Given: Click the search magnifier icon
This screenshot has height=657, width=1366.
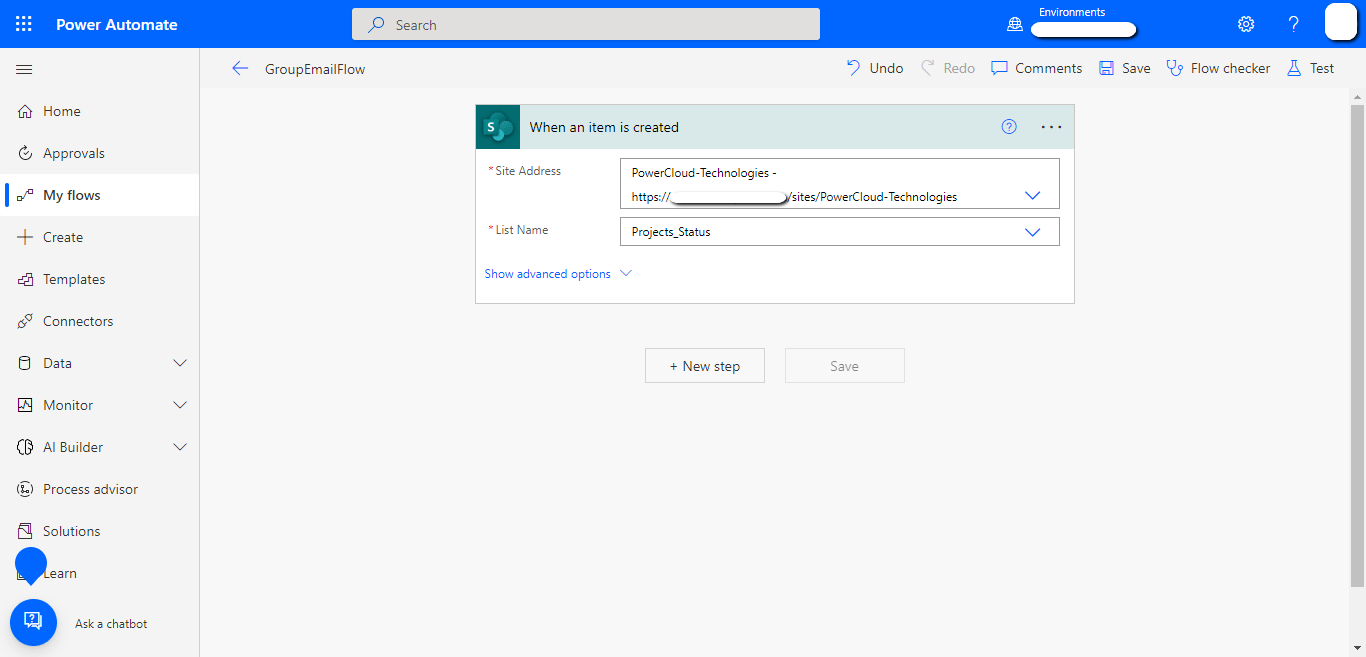Looking at the screenshot, I should pyautogui.click(x=377, y=24).
